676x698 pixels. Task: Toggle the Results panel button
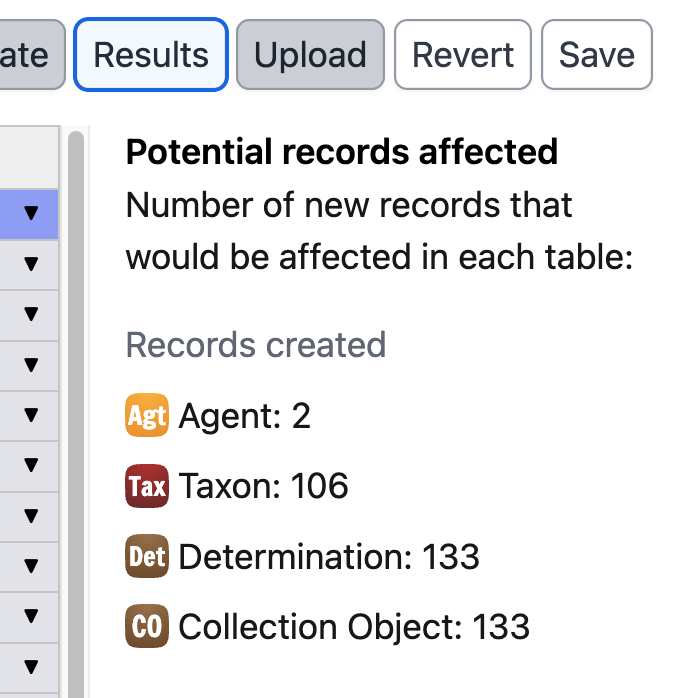tap(151, 54)
